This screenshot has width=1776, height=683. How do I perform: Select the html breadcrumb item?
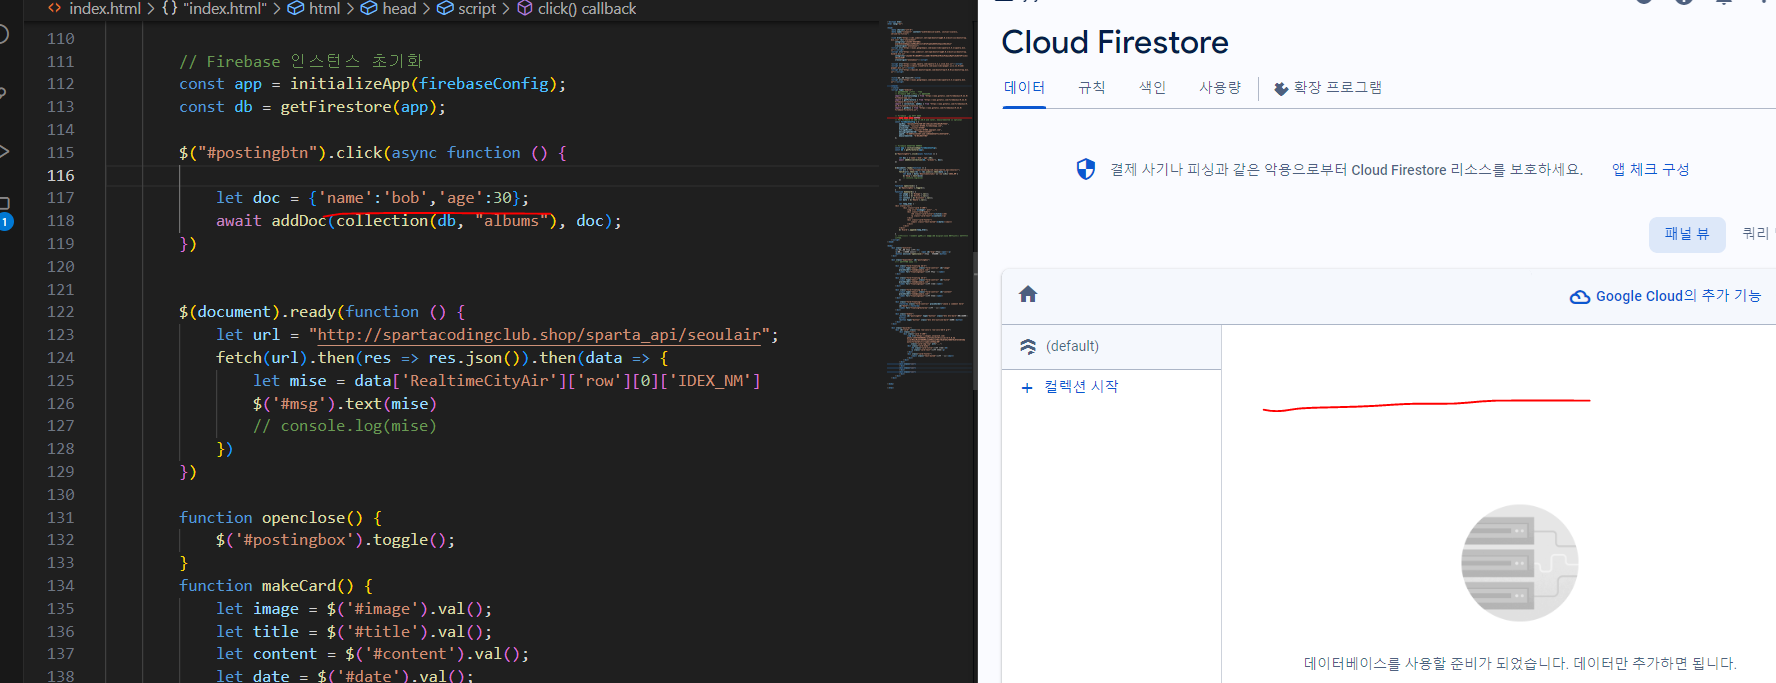click(324, 9)
